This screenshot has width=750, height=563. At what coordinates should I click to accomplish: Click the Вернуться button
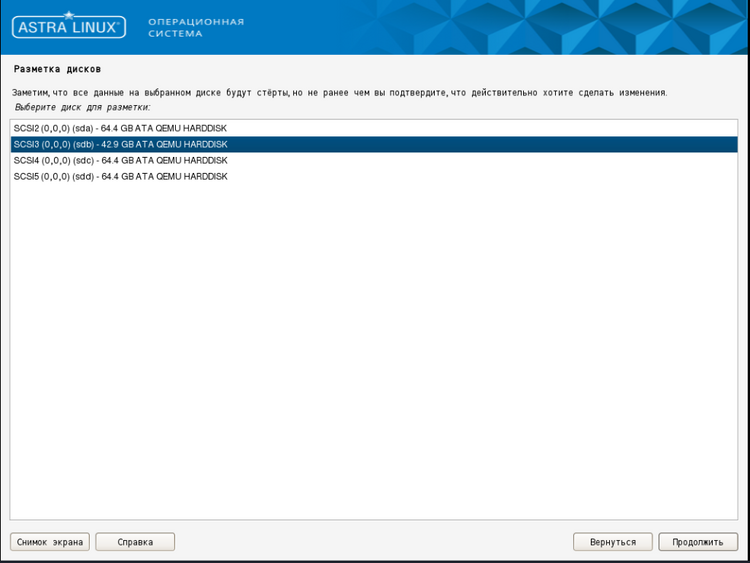(x=612, y=542)
